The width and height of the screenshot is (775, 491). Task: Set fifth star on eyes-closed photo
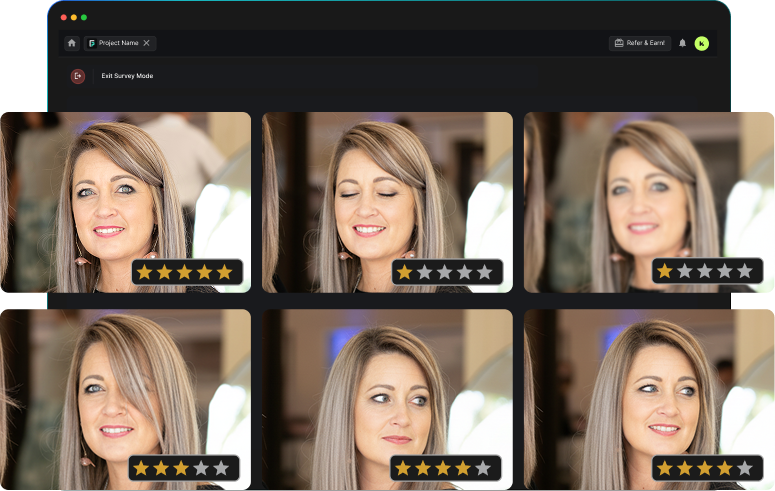[x=484, y=272]
